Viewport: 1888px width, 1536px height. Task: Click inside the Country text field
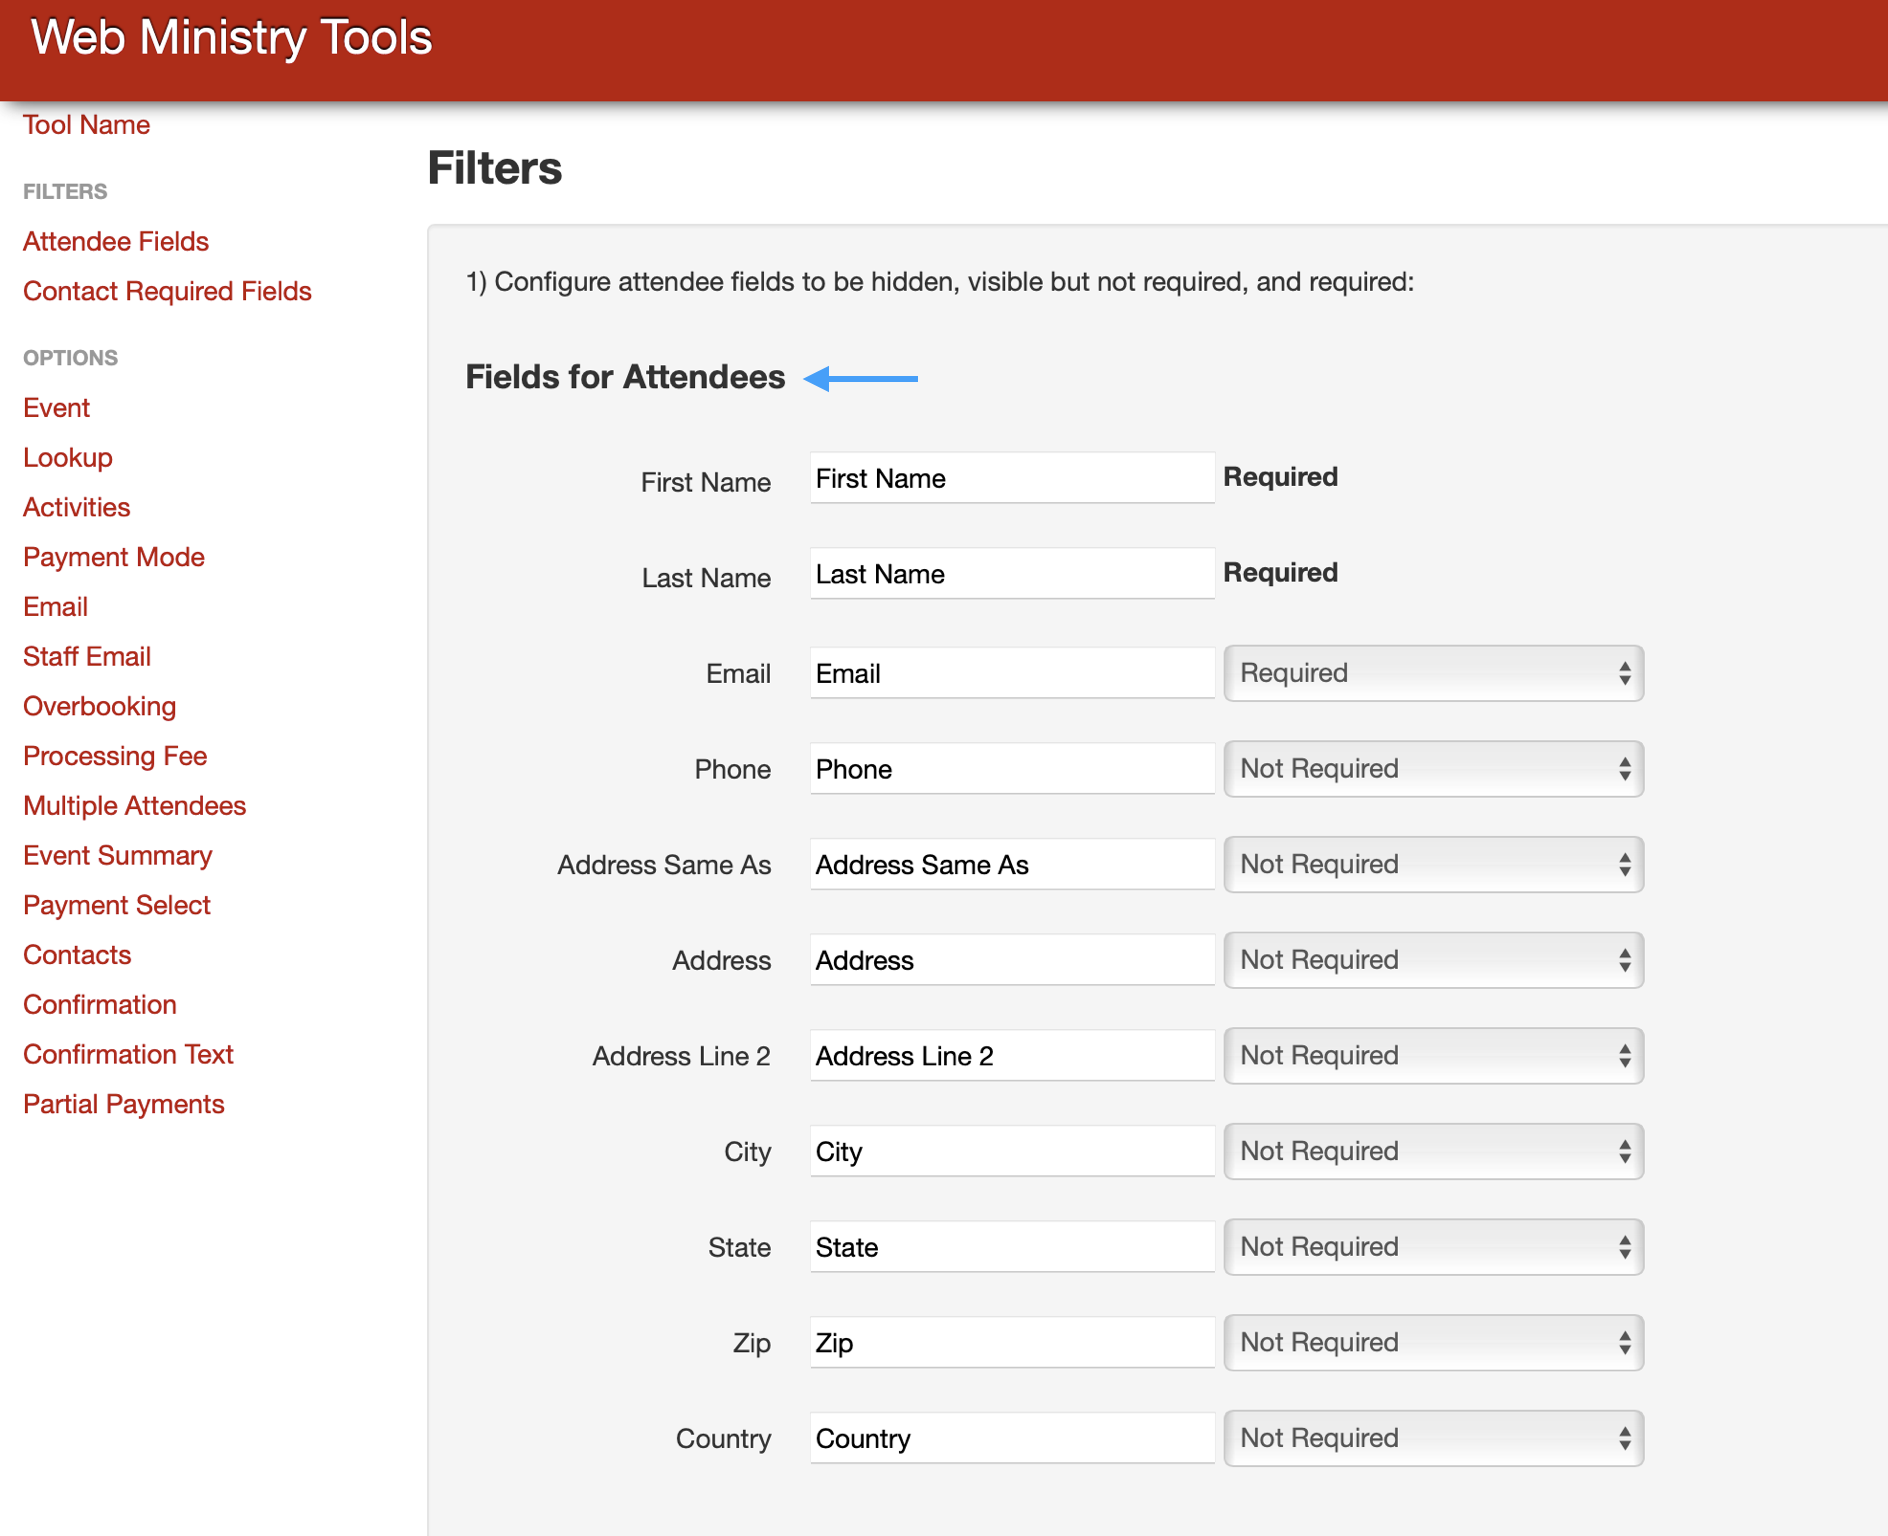click(x=1011, y=1438)
